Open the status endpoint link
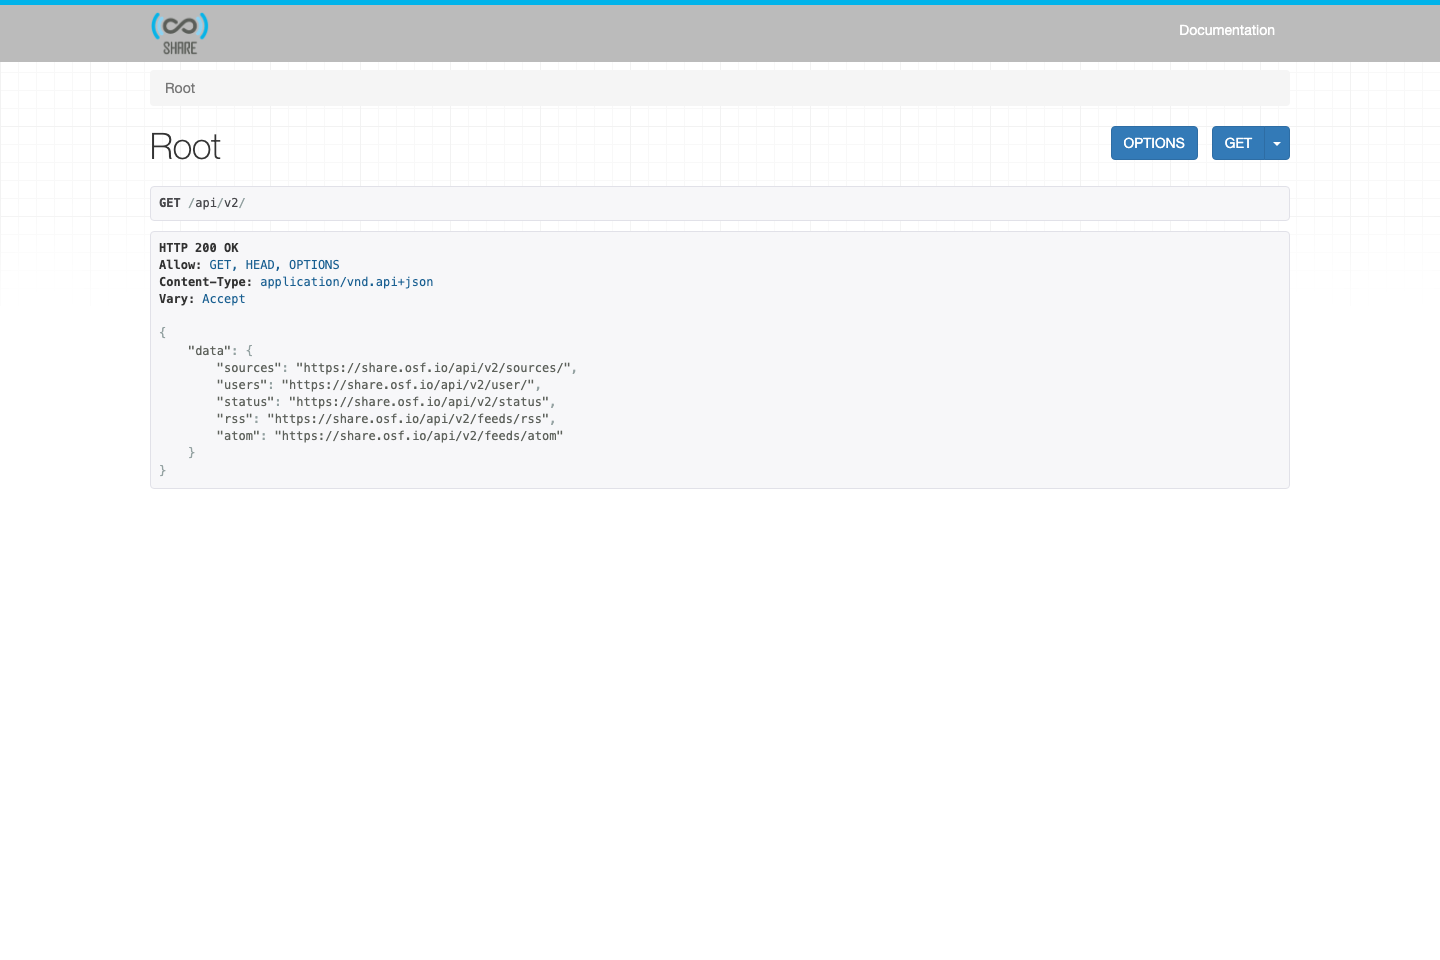 pos(418,401)
